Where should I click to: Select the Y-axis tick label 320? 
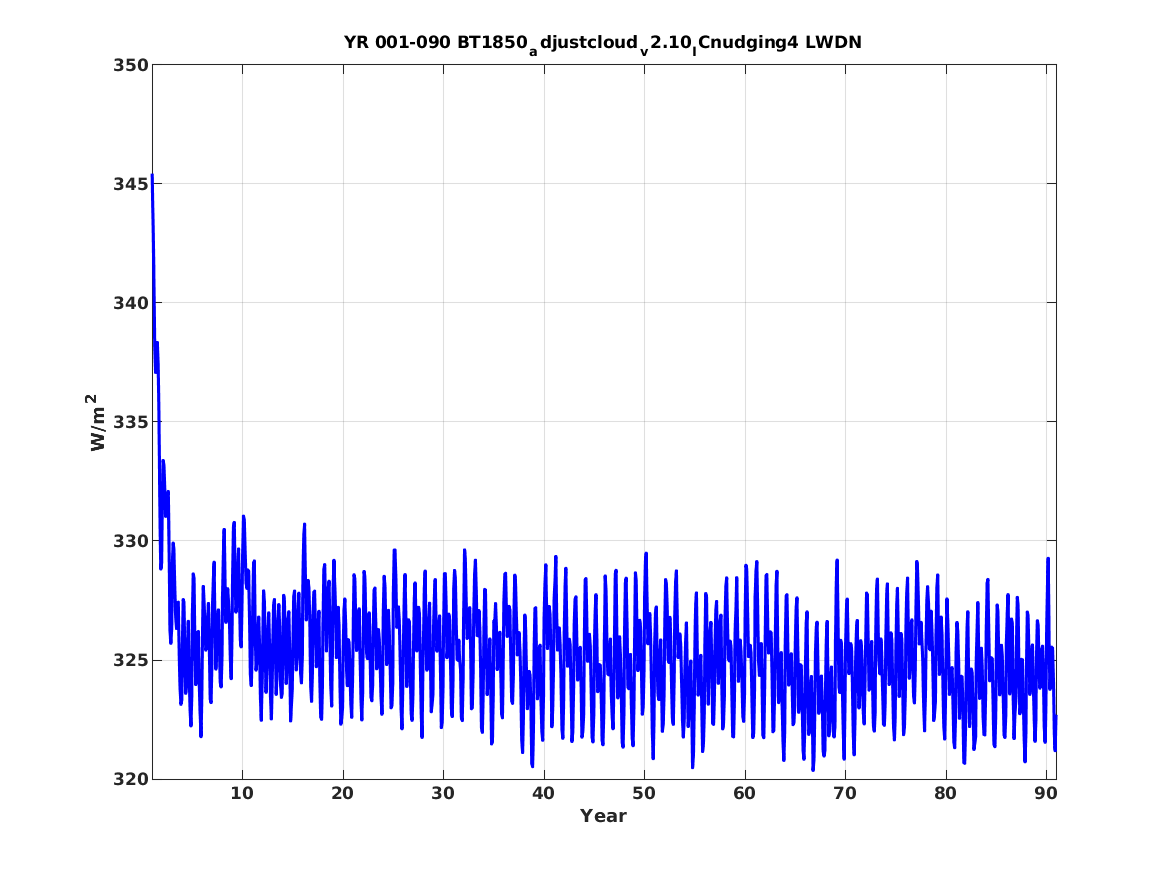130,779
